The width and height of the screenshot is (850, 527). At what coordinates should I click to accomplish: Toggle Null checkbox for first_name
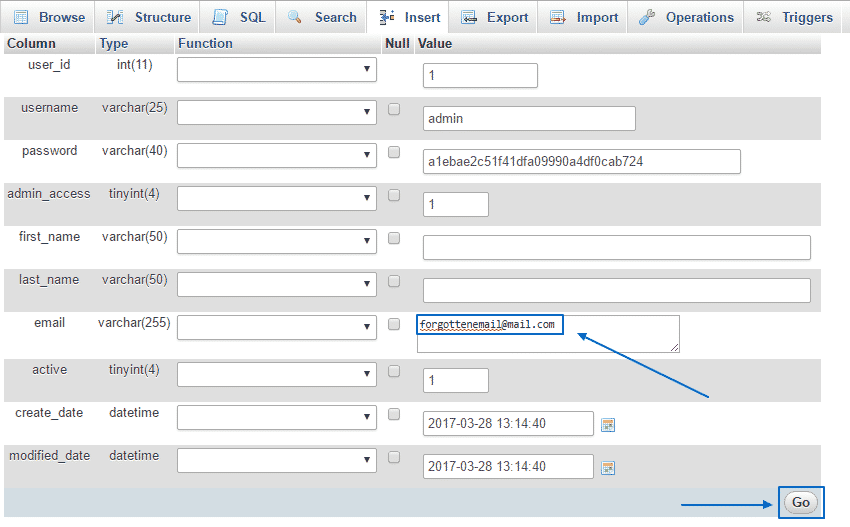(x=394, y=239)
